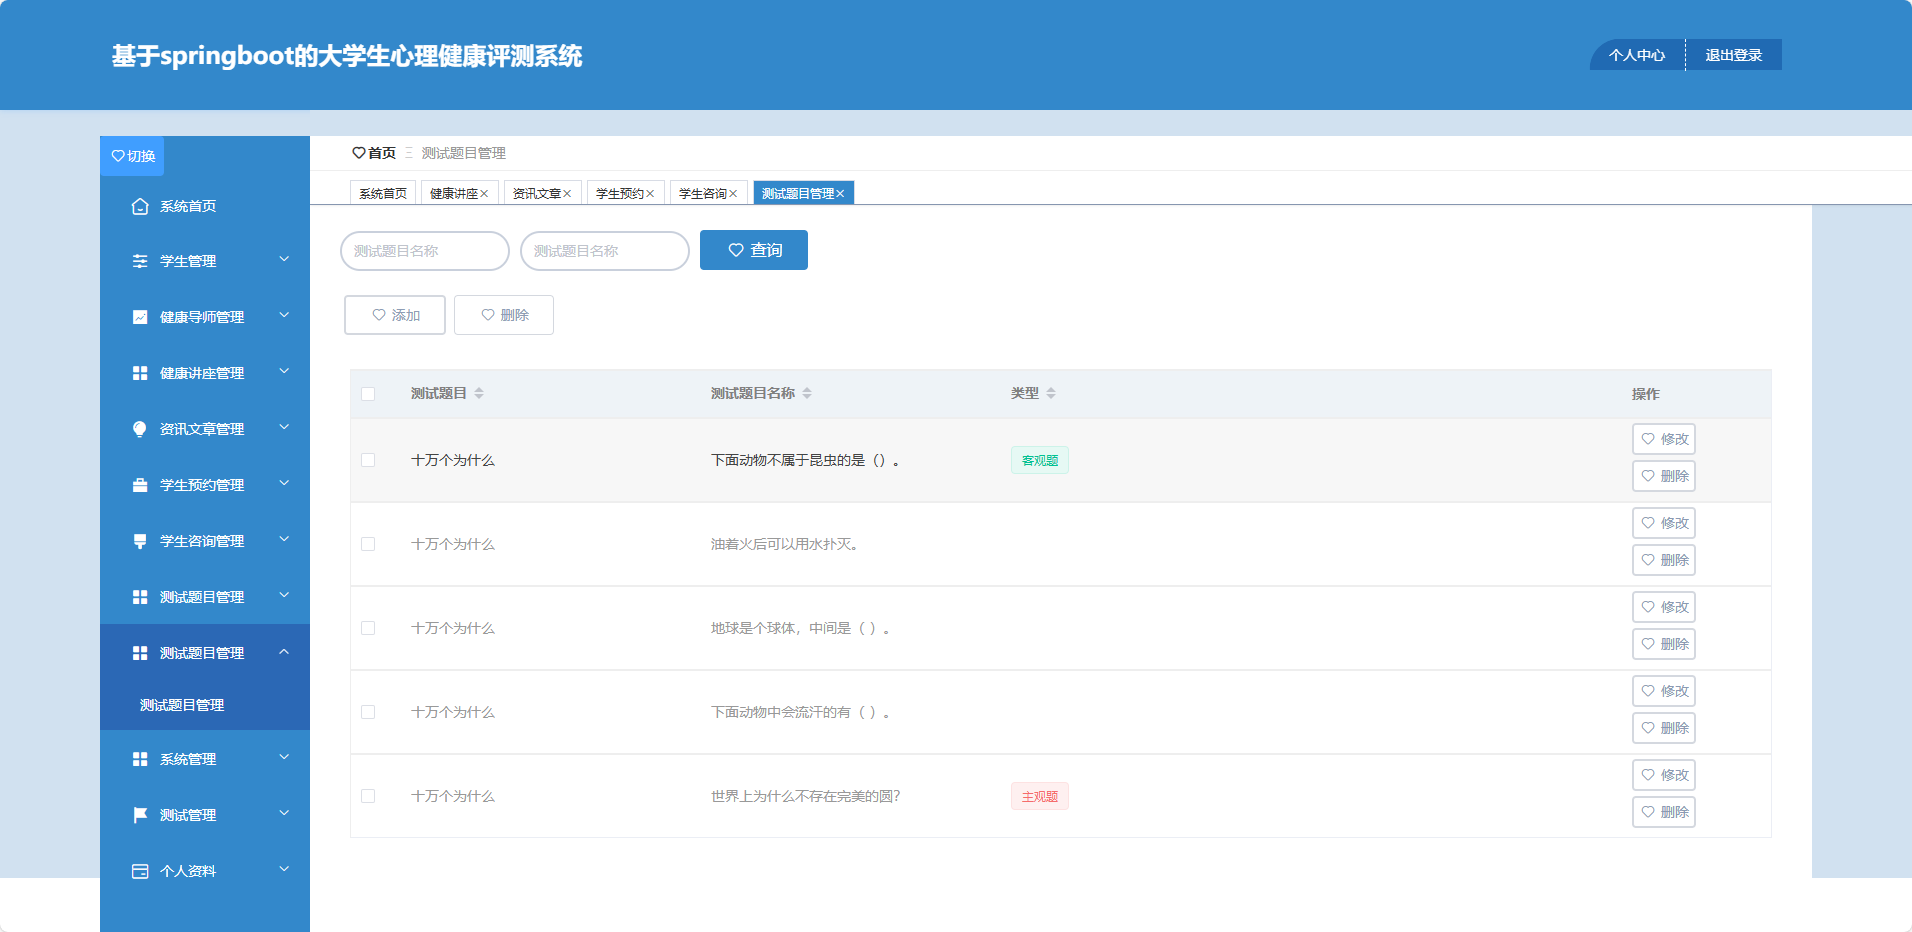Sort by 类型 column arrows
Screen dimensions: 1912x932
(x=1051, y=393)
